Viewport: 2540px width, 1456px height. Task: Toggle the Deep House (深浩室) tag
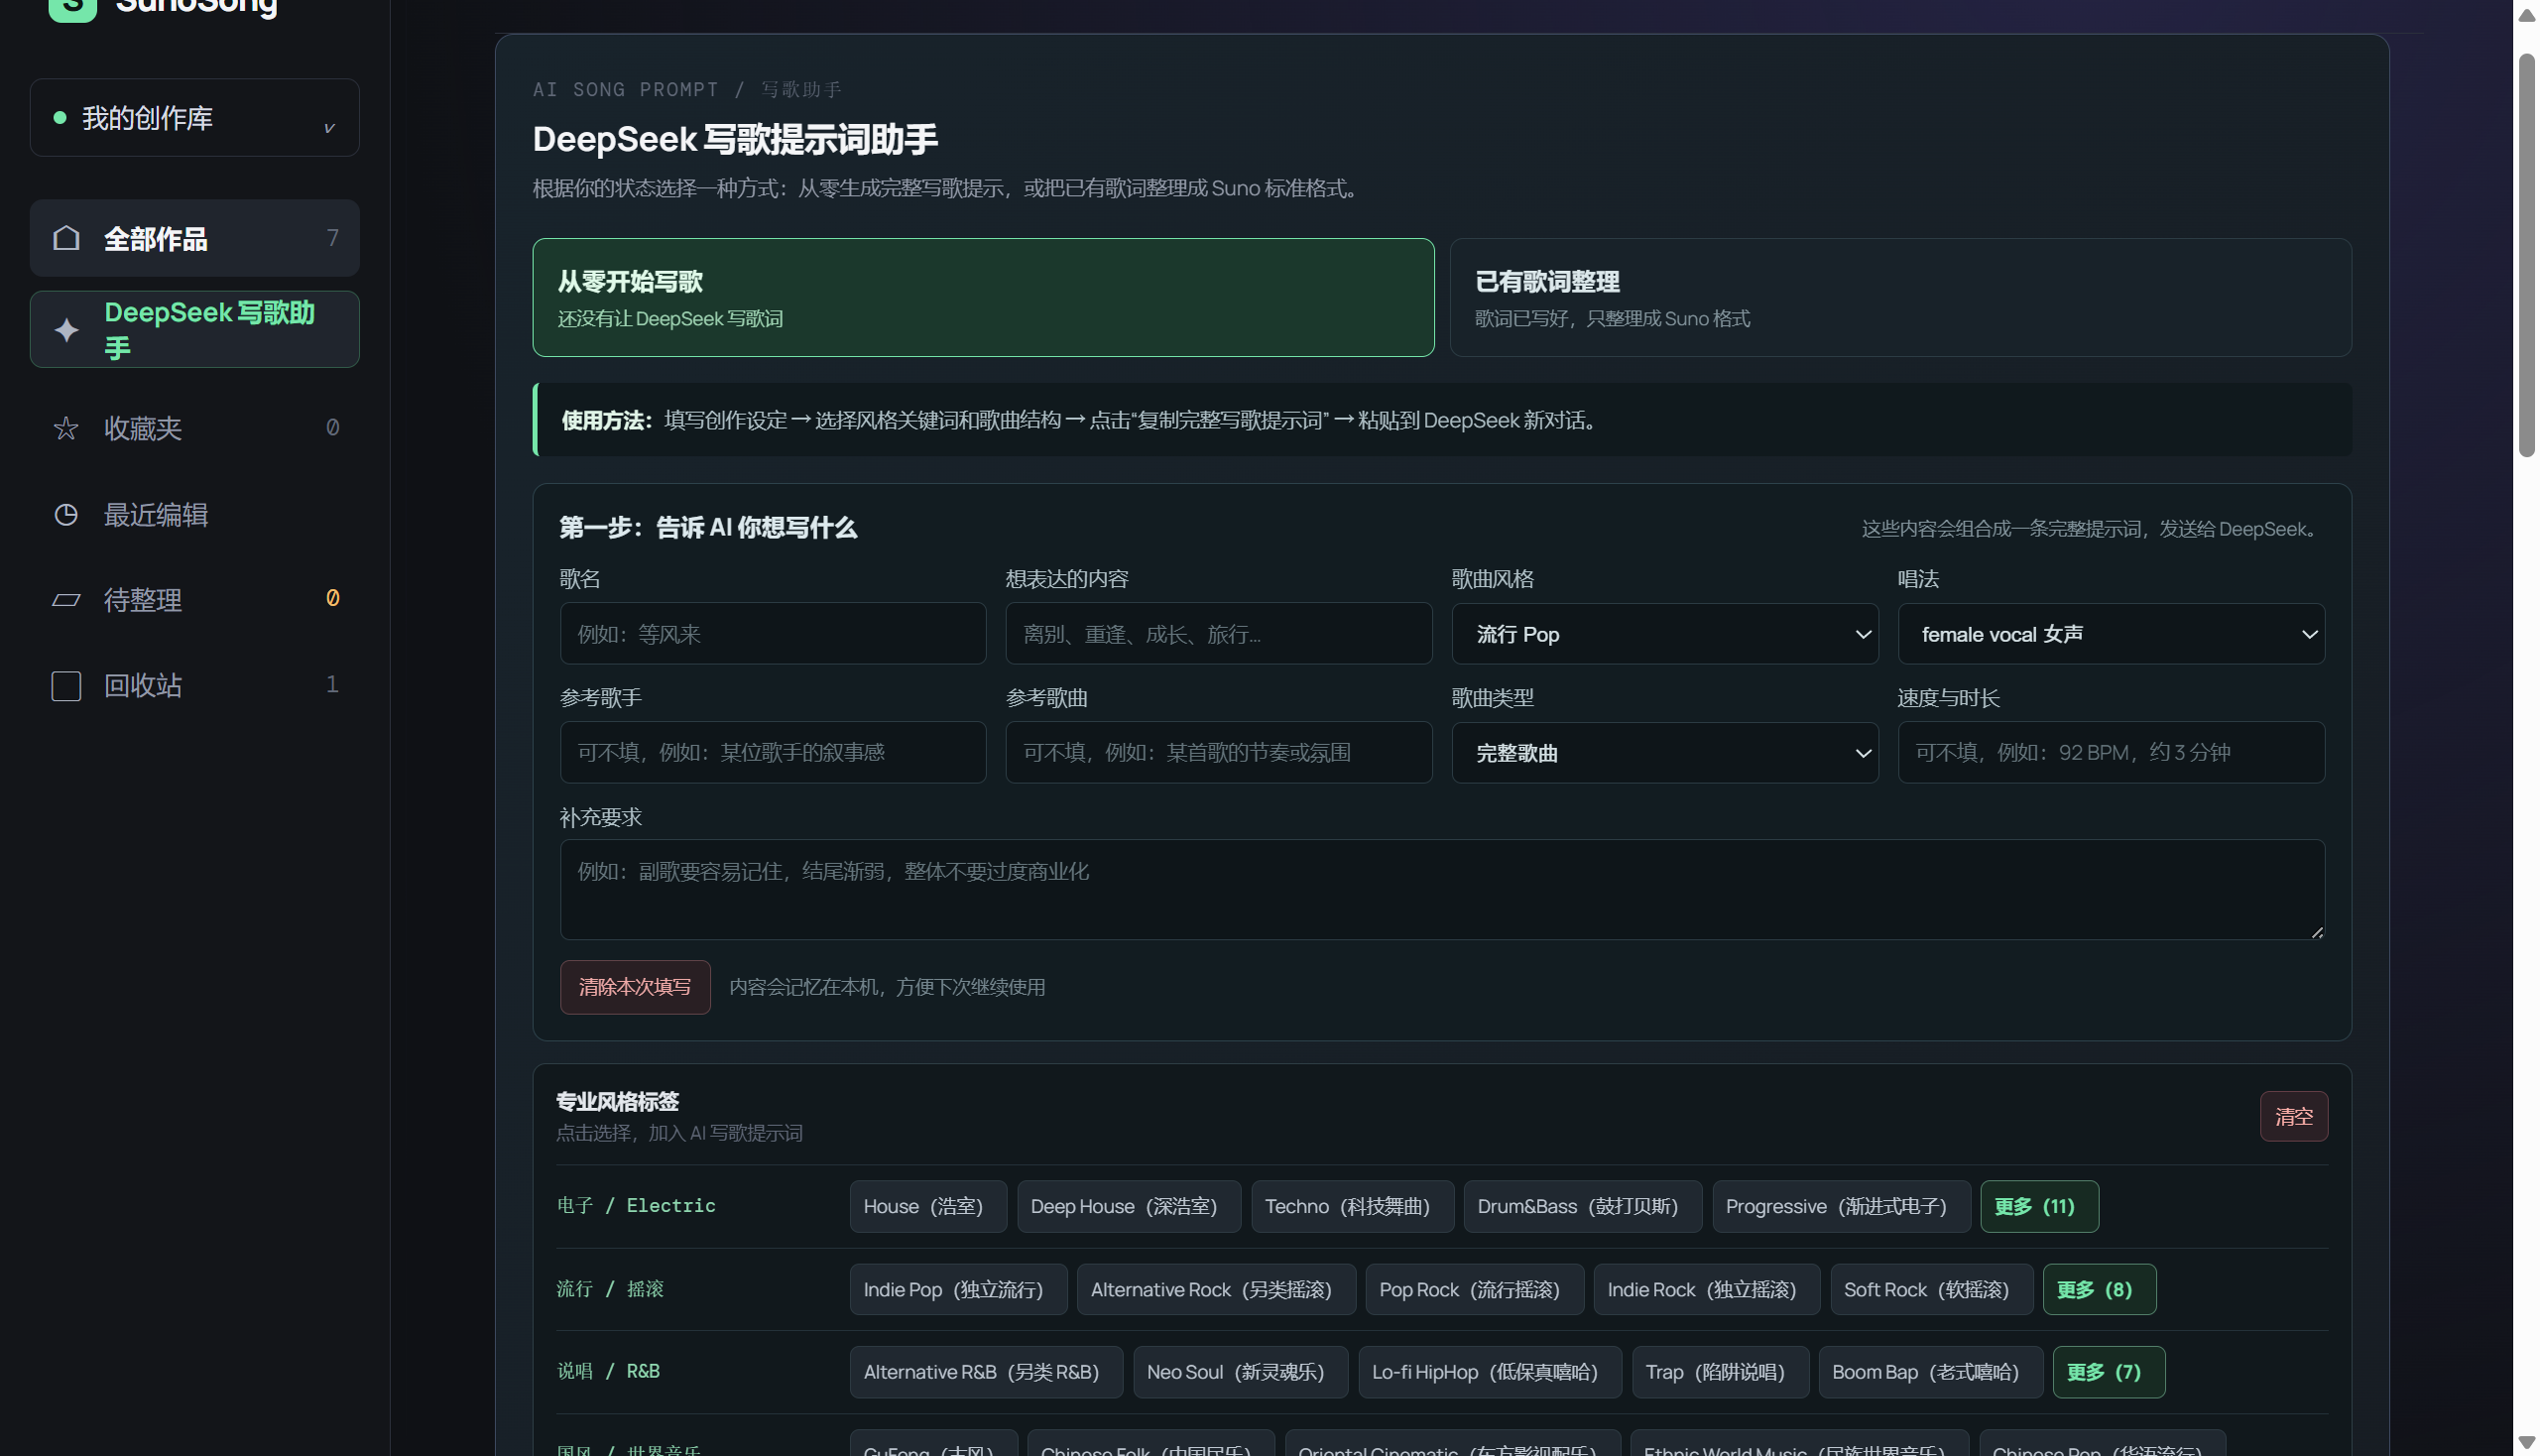[x=1130, y=1207]
